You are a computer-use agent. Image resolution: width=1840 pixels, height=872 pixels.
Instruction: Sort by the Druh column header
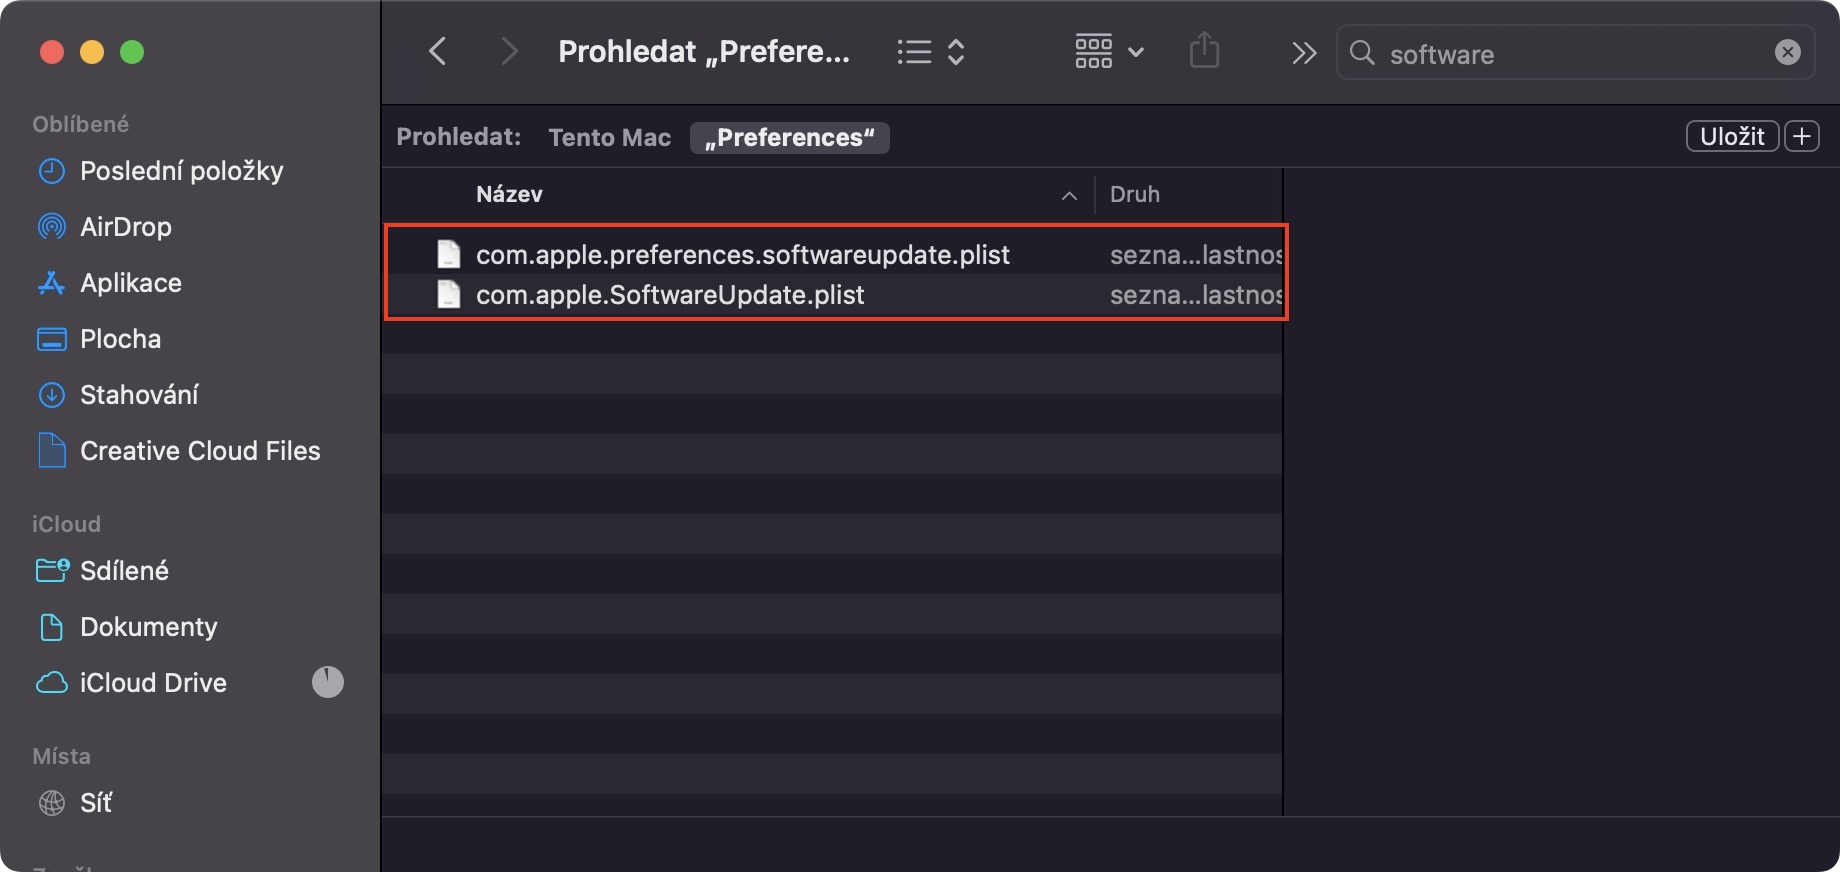tap(1135, 194)
